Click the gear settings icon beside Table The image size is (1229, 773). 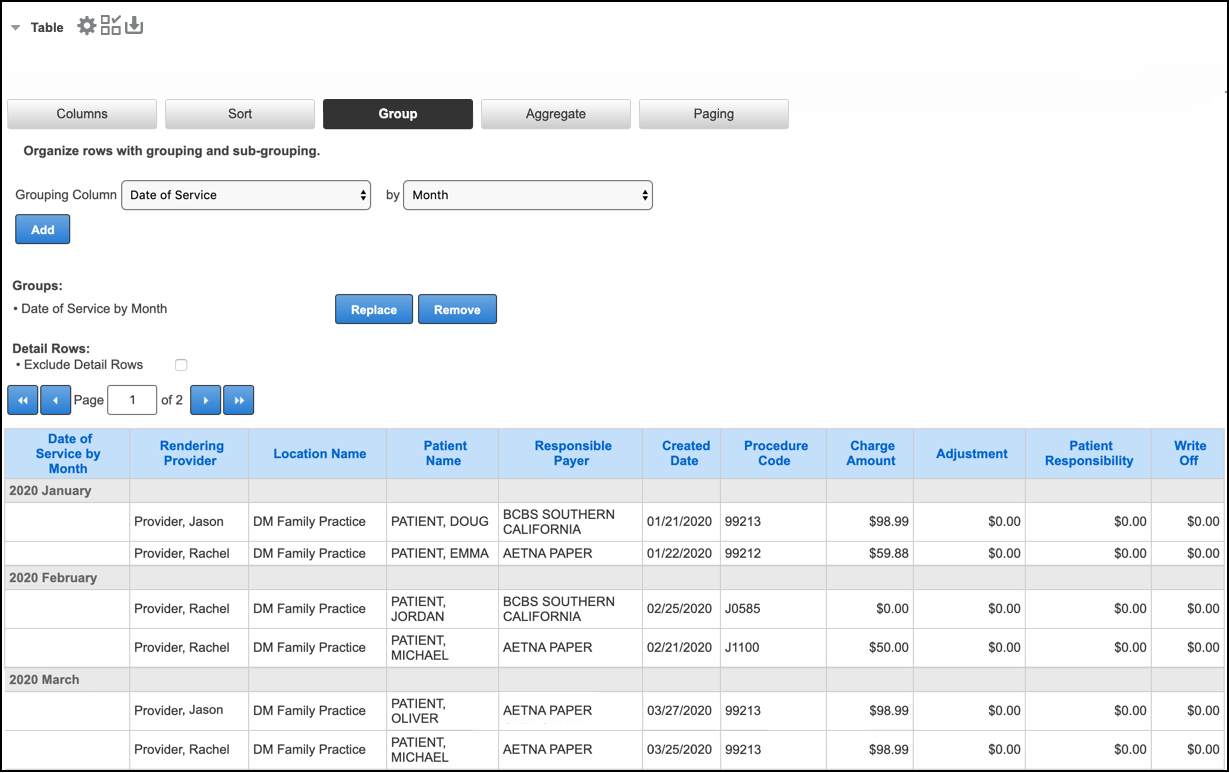click(x=87, y=26)
